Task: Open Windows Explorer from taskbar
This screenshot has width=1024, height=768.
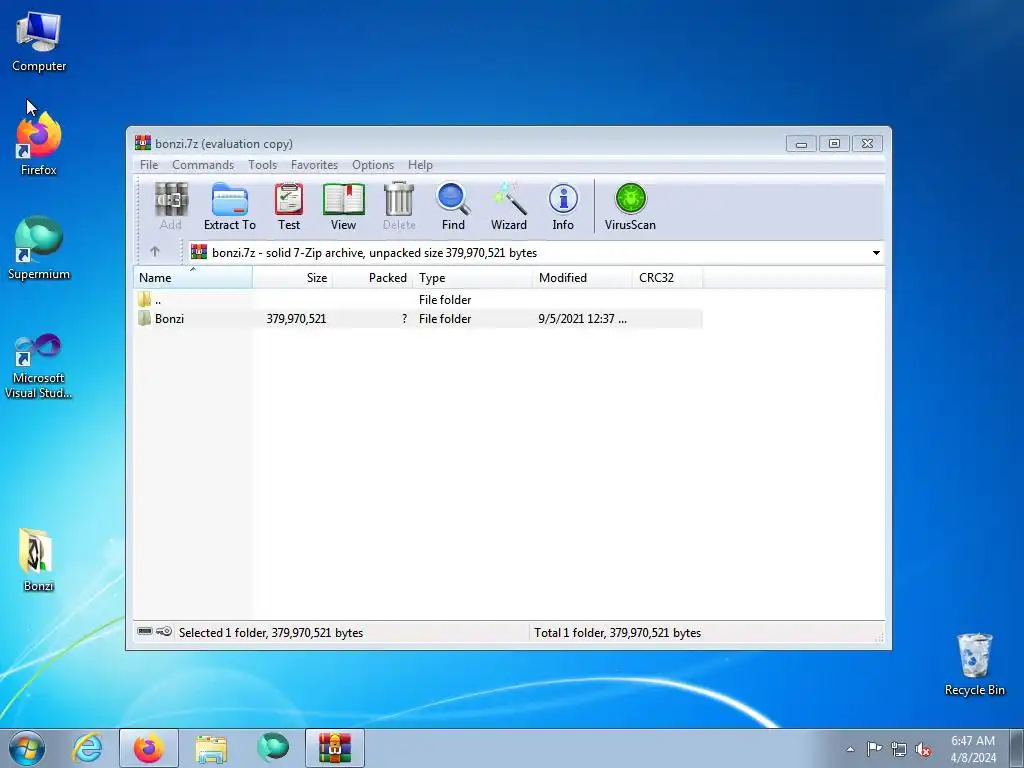Action: tap(211, 748)
